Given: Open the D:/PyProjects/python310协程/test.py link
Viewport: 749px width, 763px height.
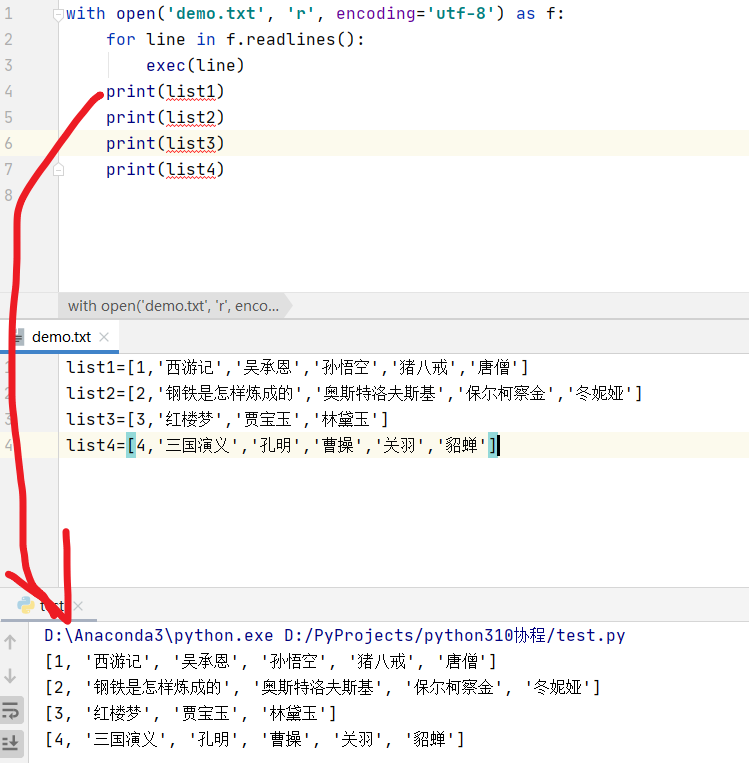Looking at the screenshot, I should (x=455, y=636).
